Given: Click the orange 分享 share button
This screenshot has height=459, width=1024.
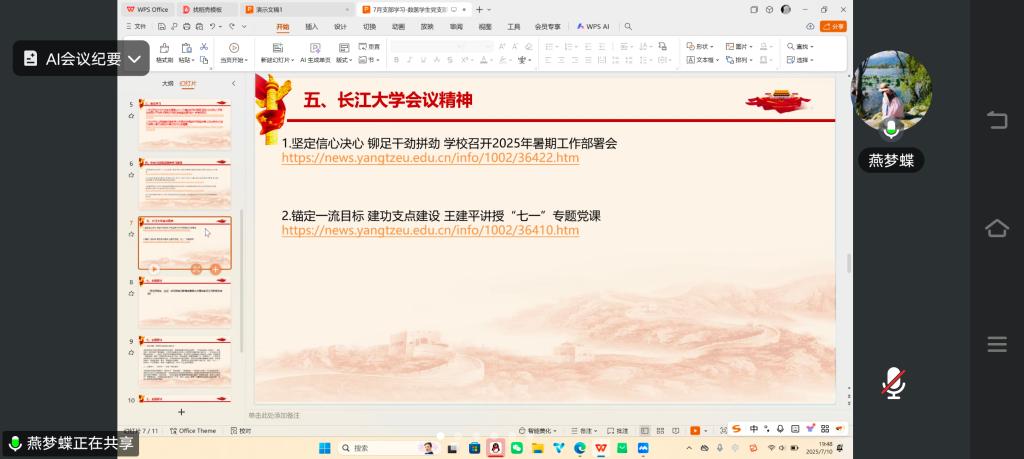Looking at the screenshot, I should [832, 27].
